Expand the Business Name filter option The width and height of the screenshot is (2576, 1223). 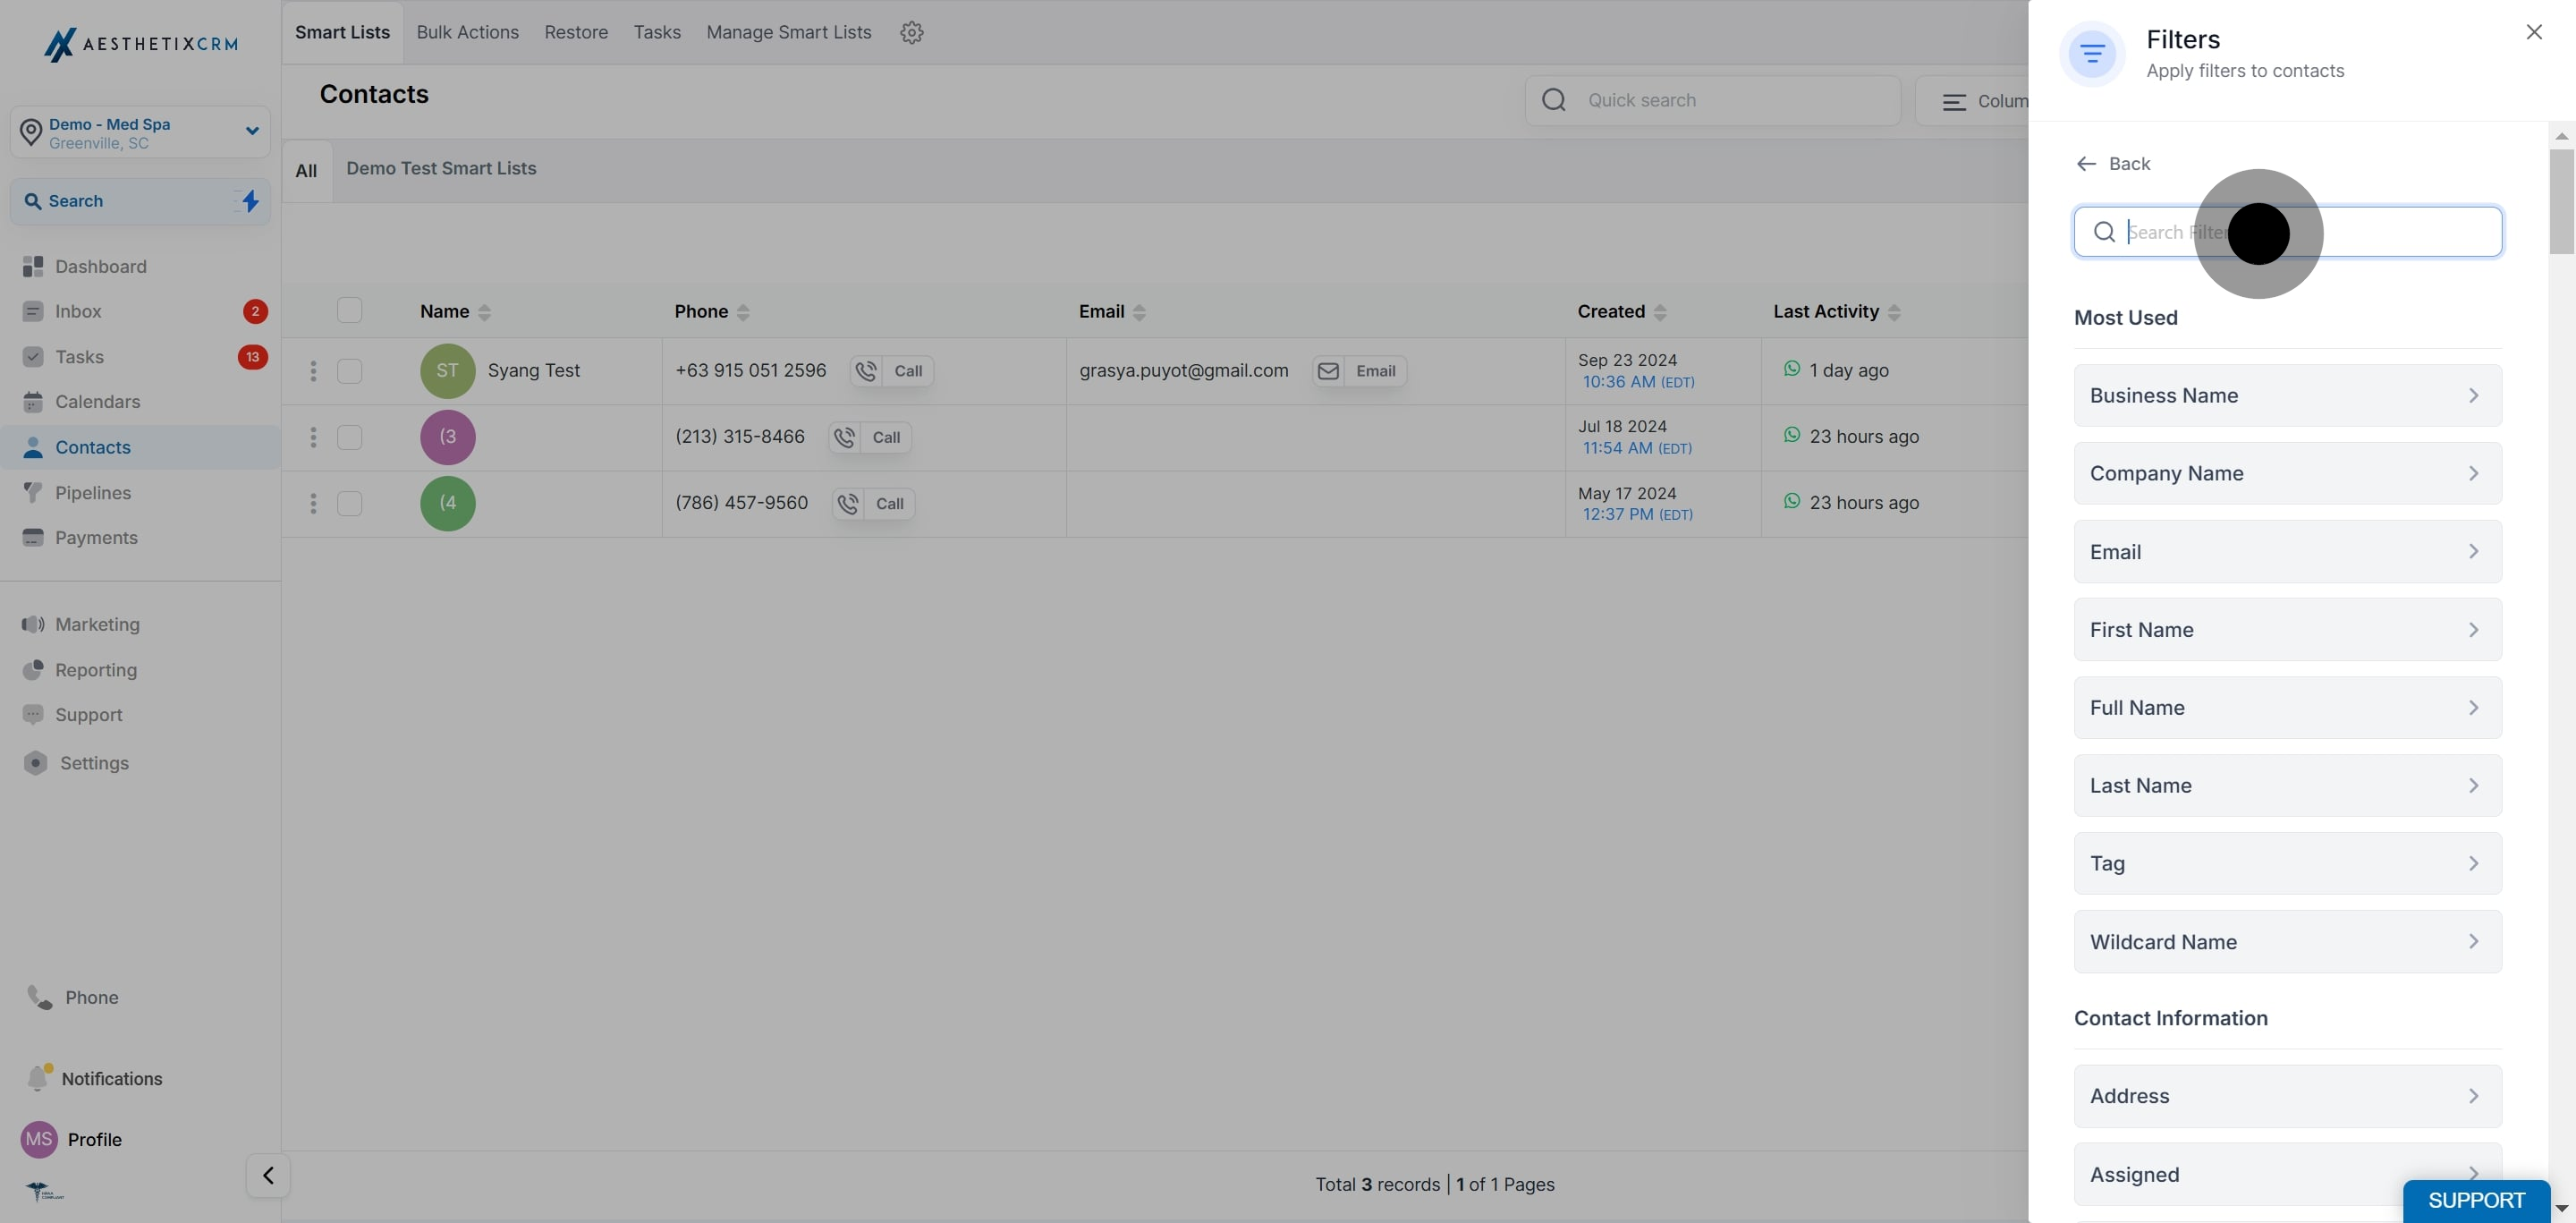click(x=2287, y=395)
